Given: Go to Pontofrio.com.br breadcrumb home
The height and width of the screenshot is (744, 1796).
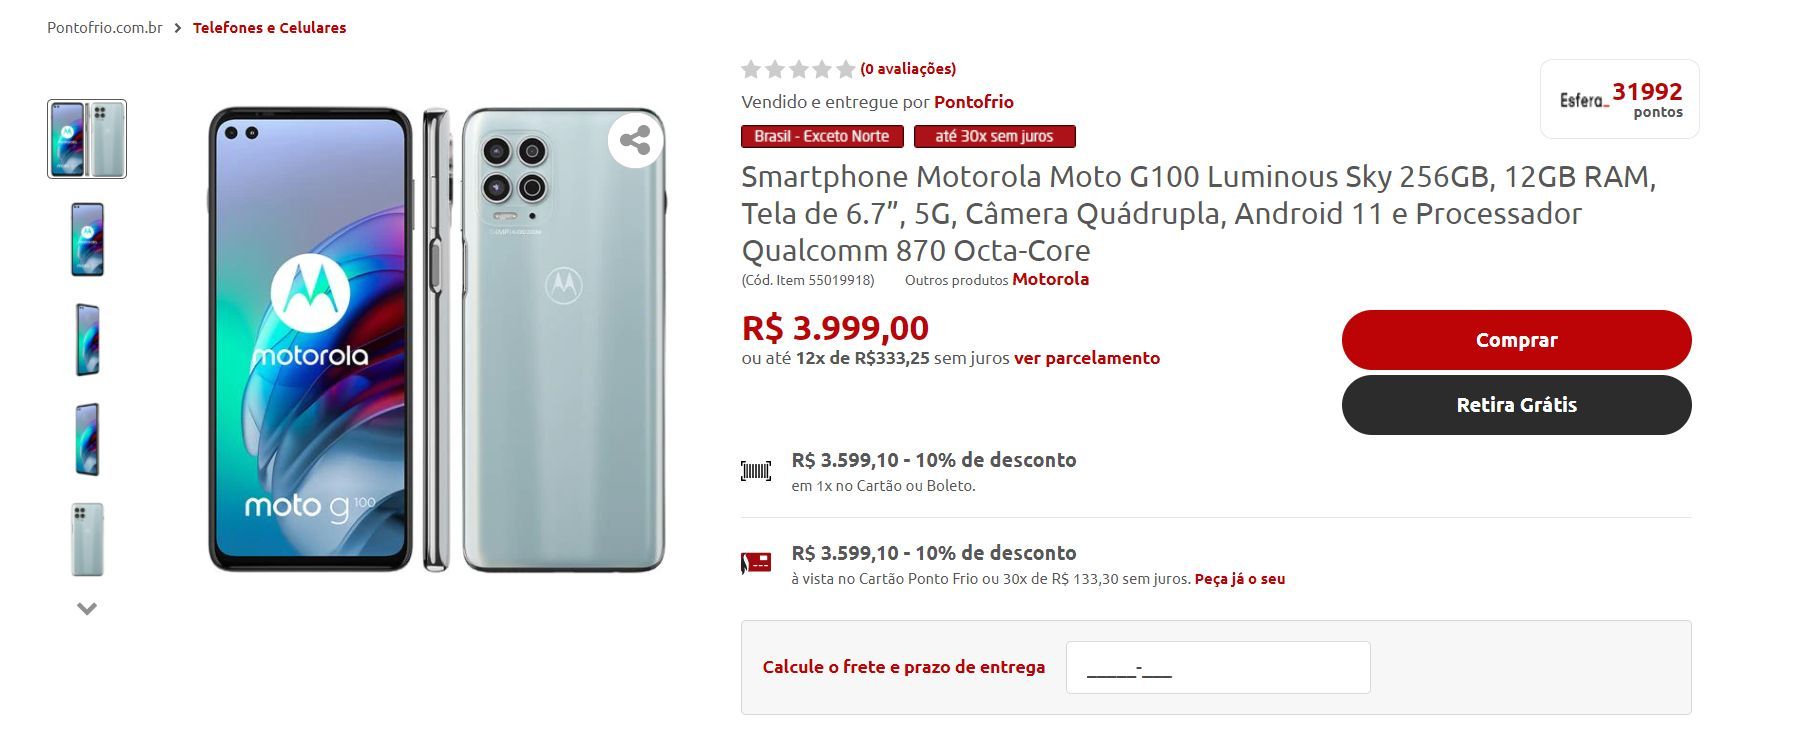Looking at the screenshot, I should click(105, 28).
